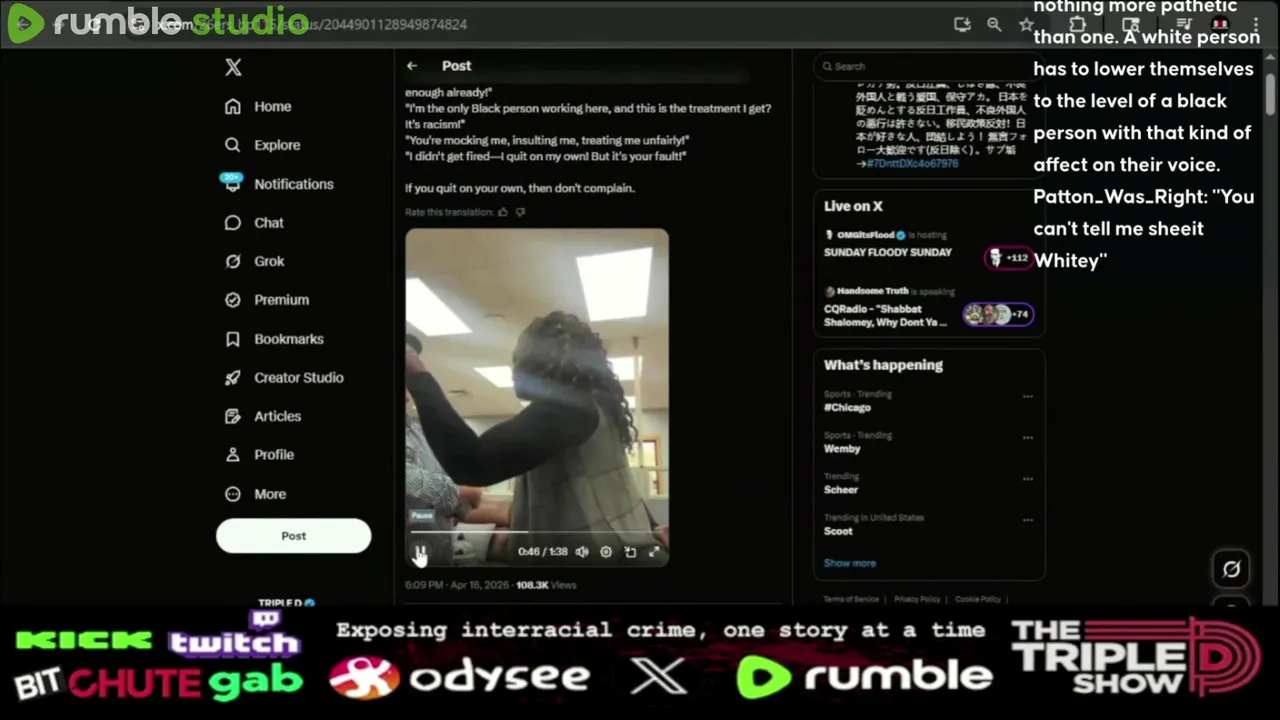Open the +74 listeners badge
The height and width of the screenshot is (720, 1280).
[x=998, y=314]
